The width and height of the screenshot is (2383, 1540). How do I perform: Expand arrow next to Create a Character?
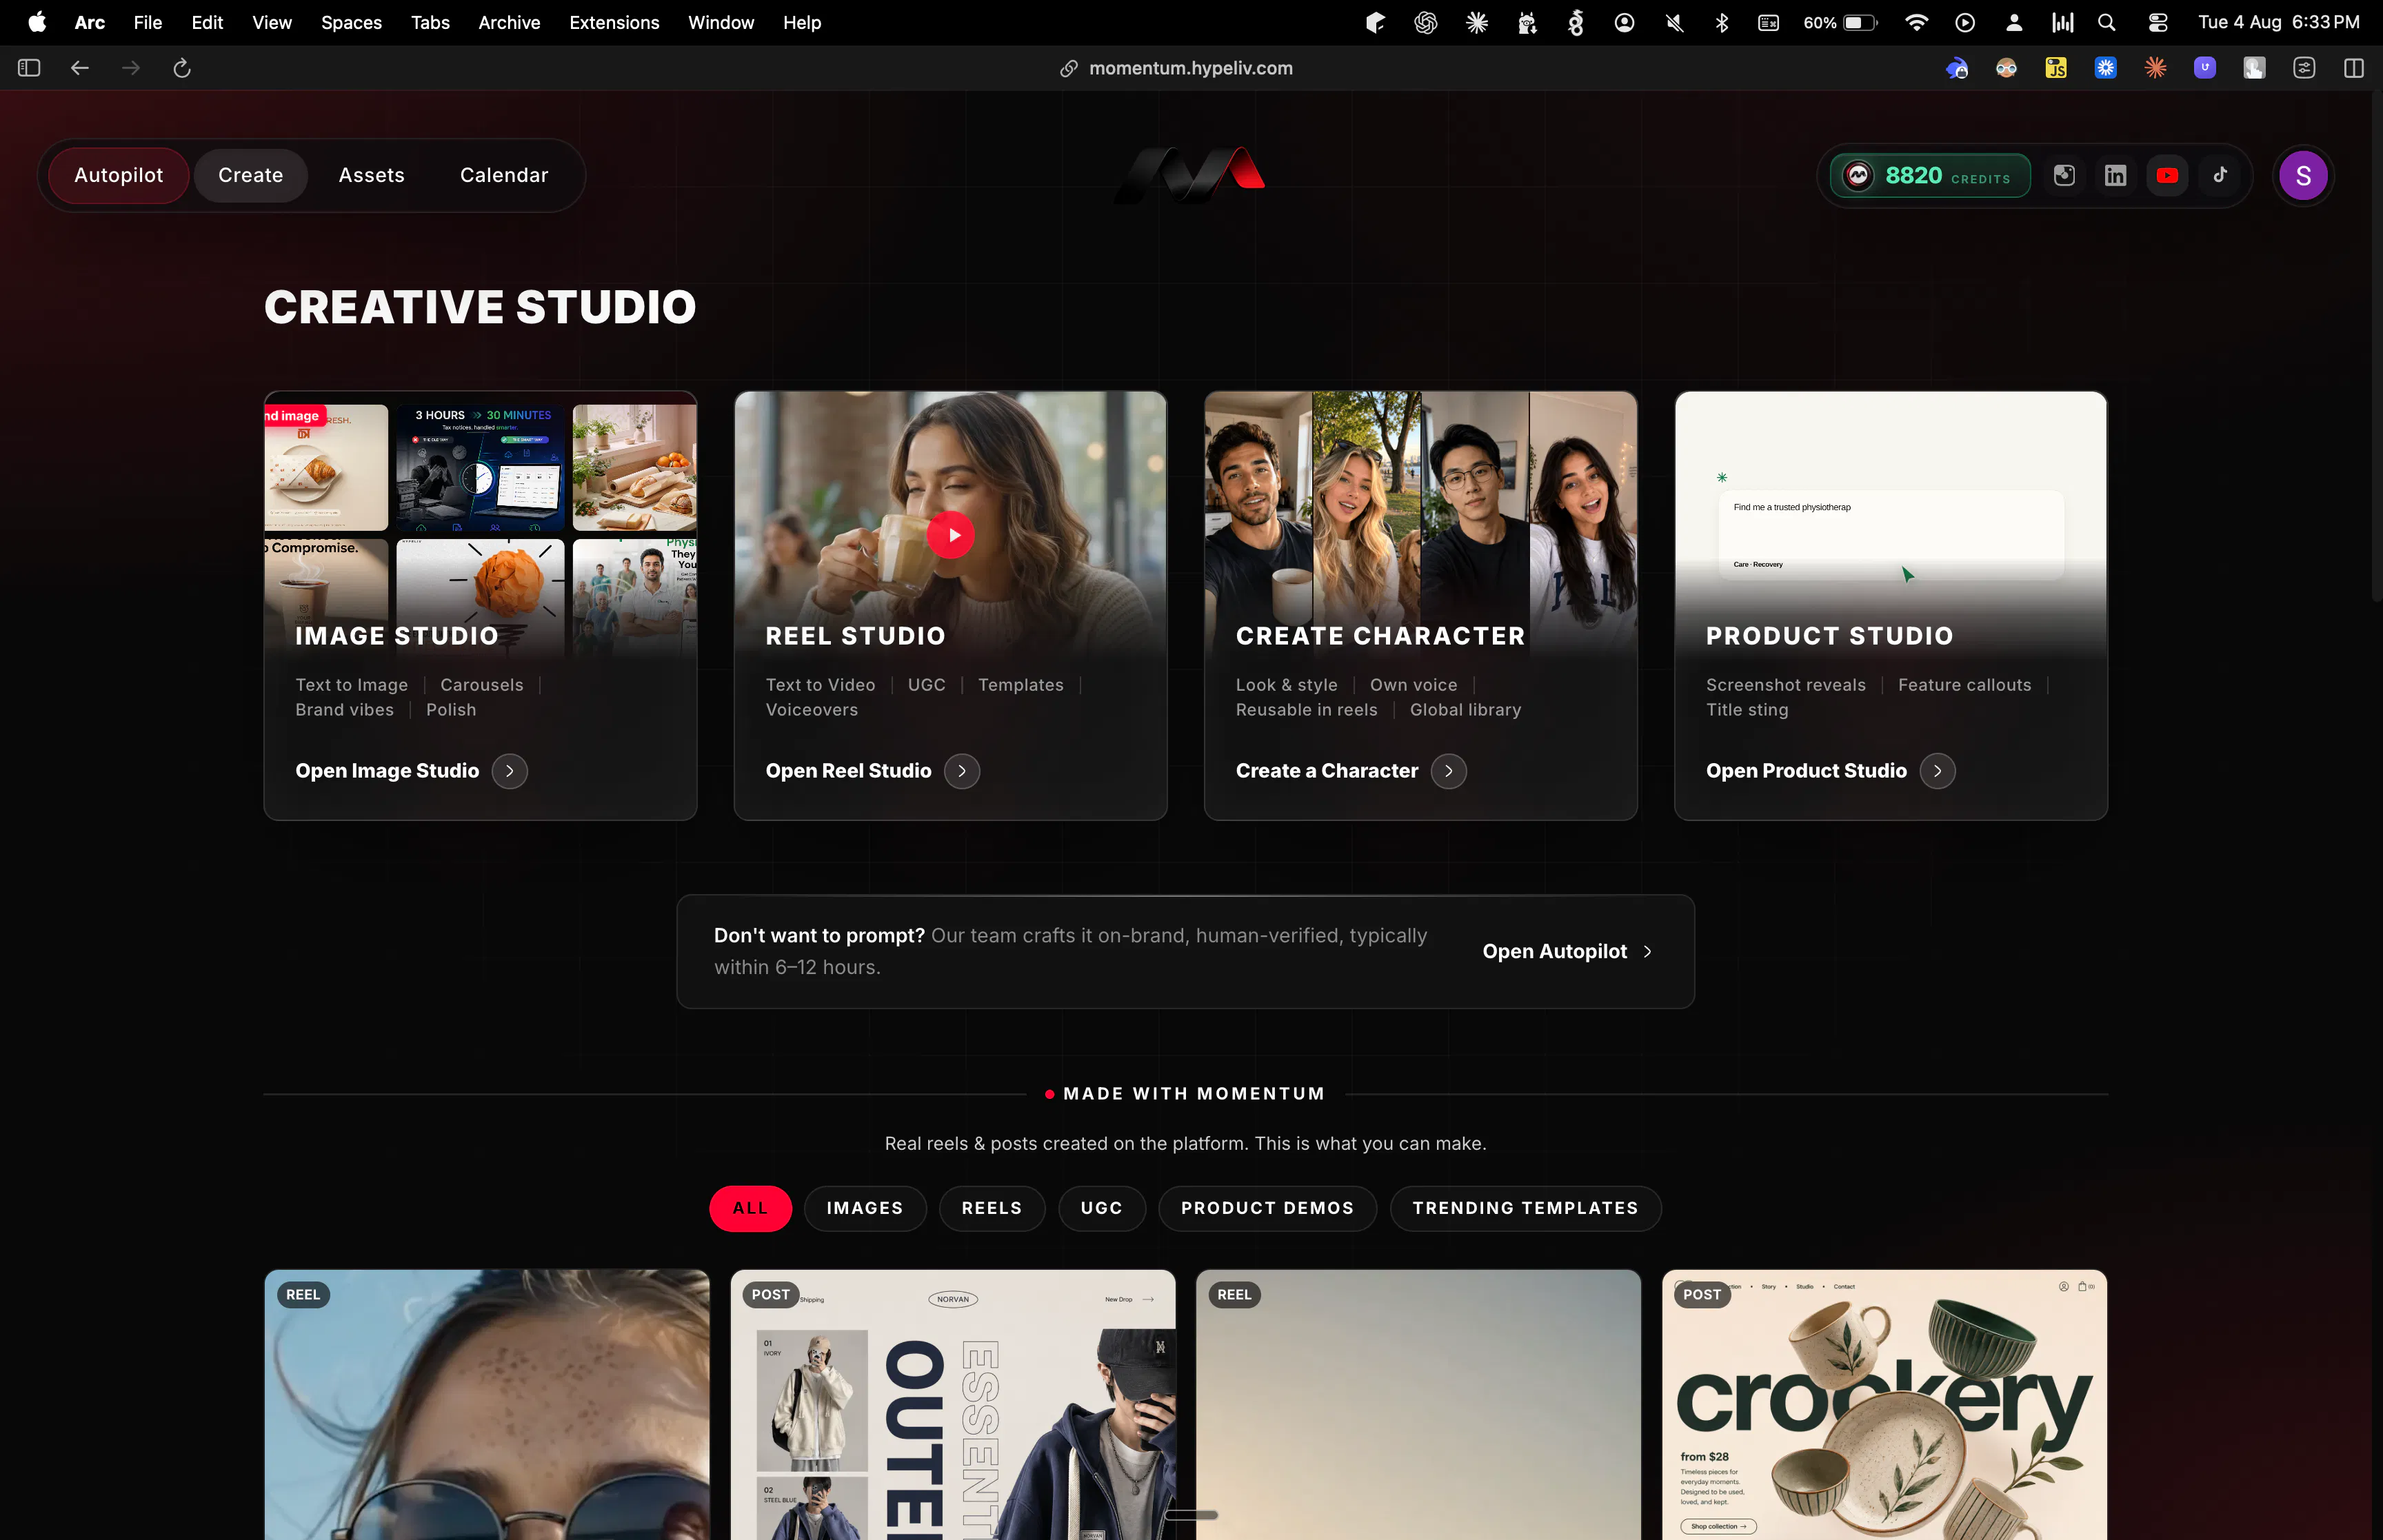click(1449, 771)
